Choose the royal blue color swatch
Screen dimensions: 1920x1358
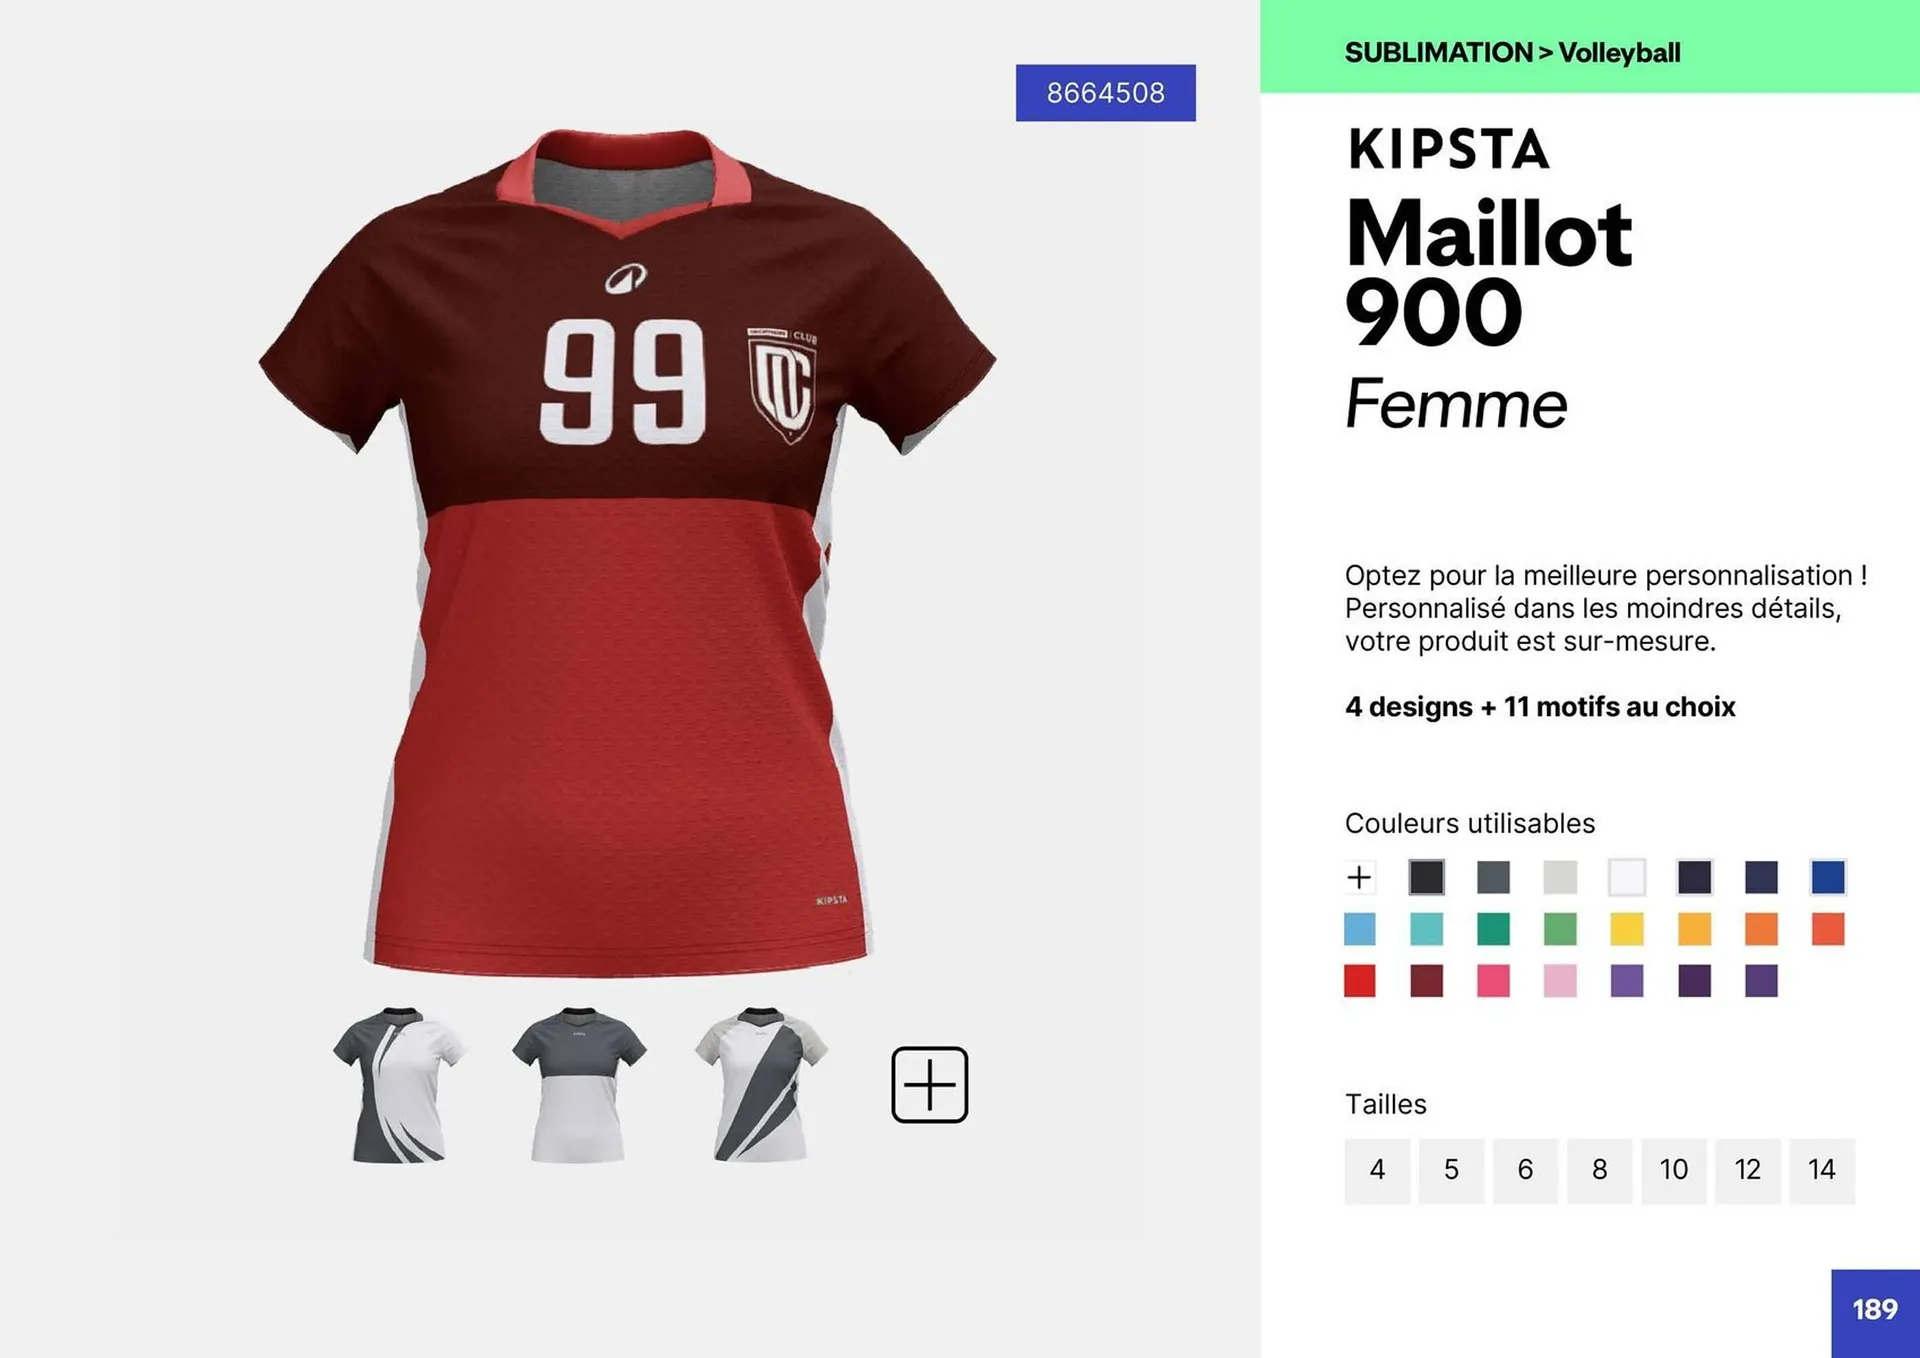pos(1828,877)
